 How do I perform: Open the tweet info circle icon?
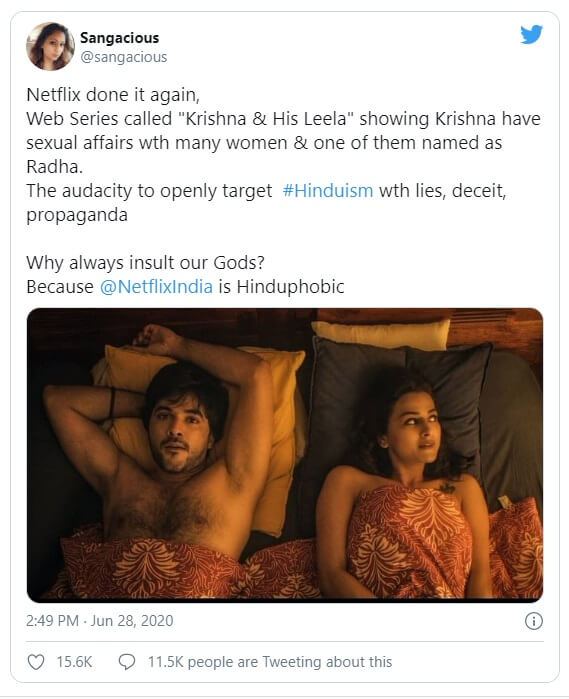pyautogui.click(x=534, y=621)
